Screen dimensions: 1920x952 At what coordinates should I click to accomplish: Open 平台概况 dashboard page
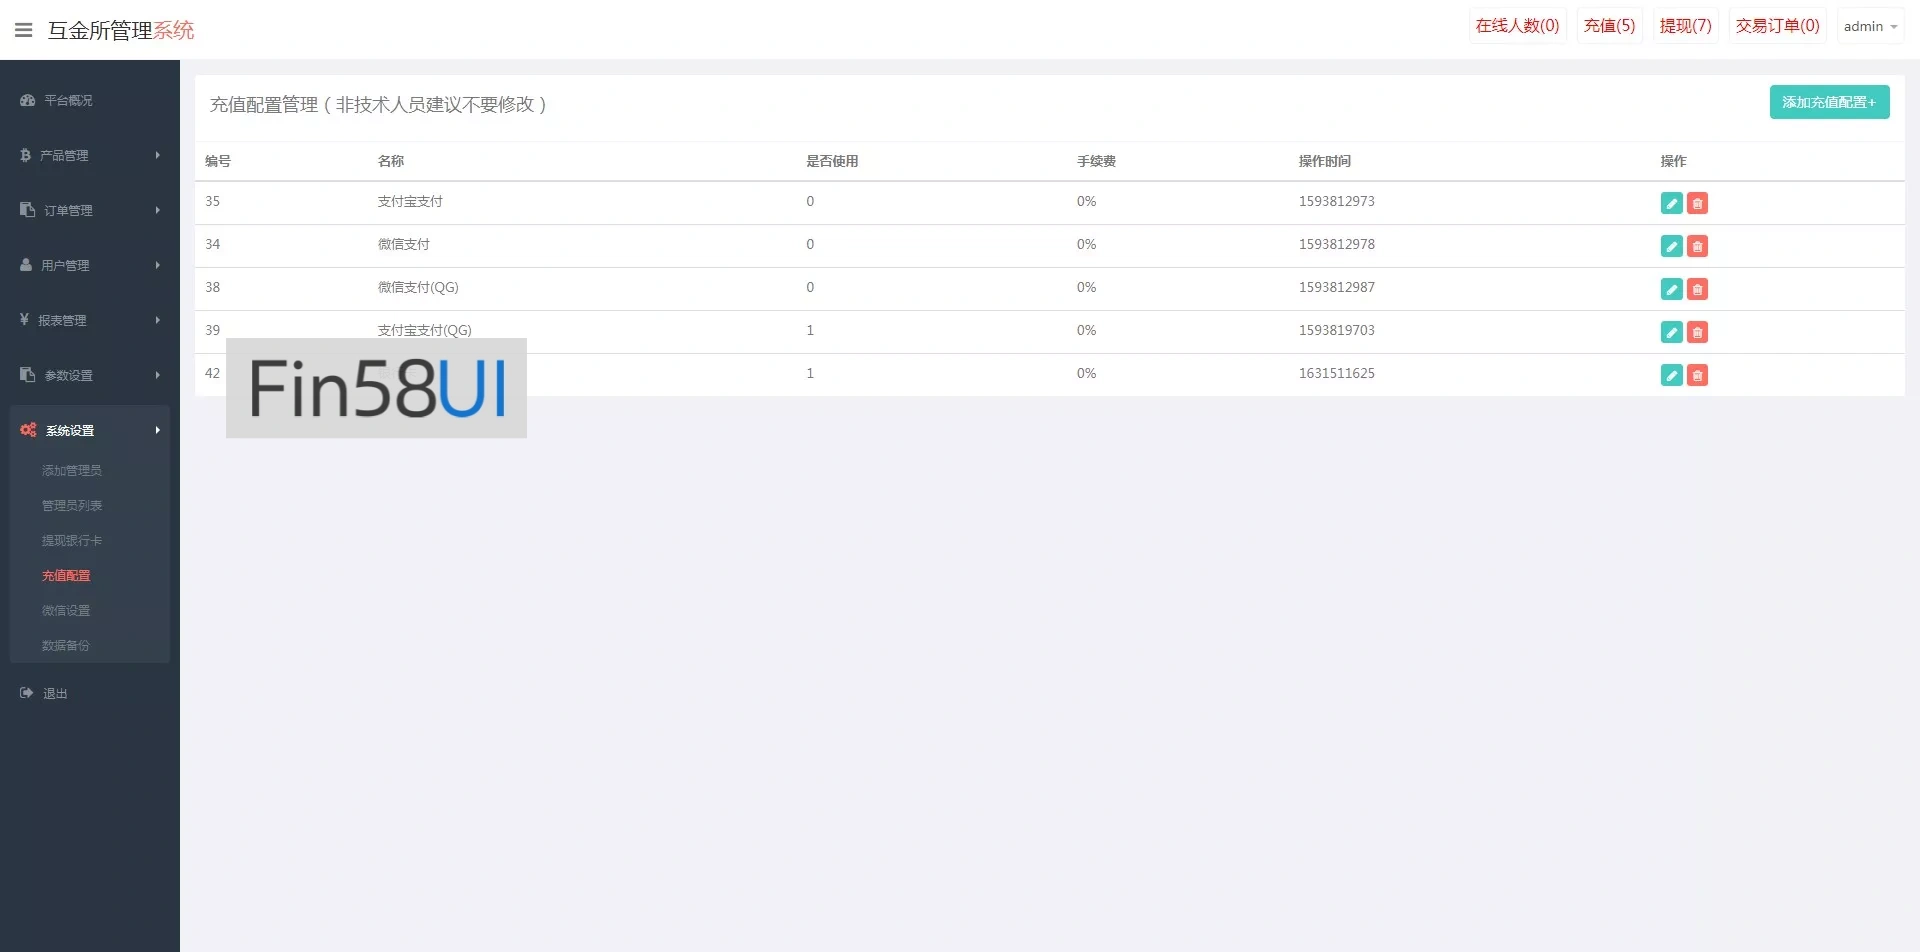click(68, 100)
